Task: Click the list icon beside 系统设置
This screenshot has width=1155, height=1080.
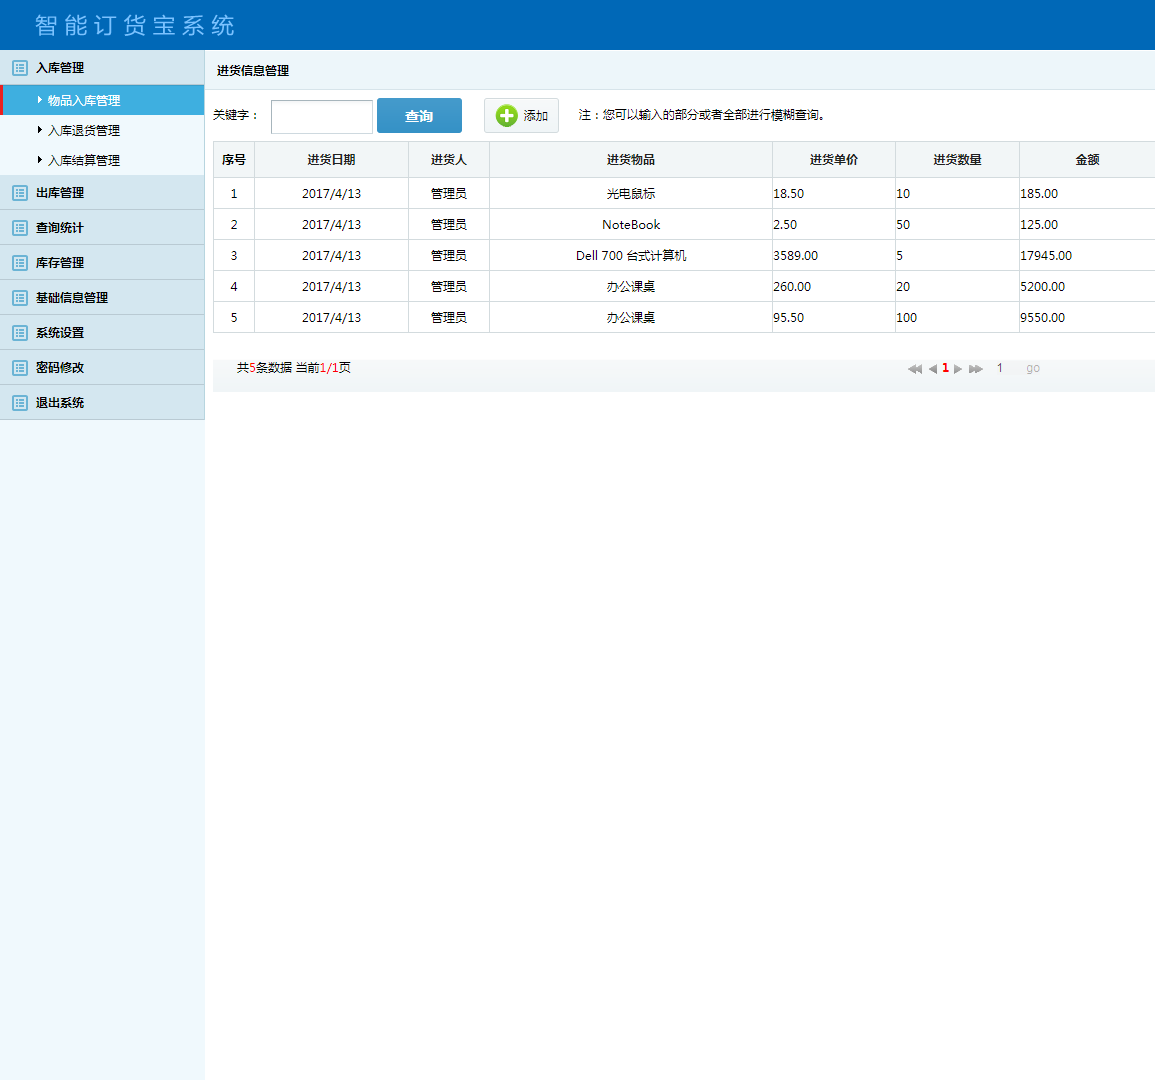Action: point(19,333)
